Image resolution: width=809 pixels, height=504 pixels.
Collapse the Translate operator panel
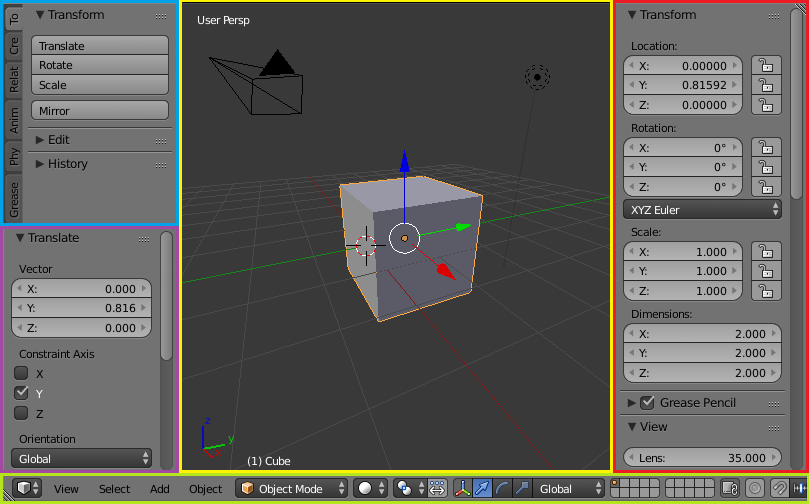pyautogui.click(x=20, y=238)
